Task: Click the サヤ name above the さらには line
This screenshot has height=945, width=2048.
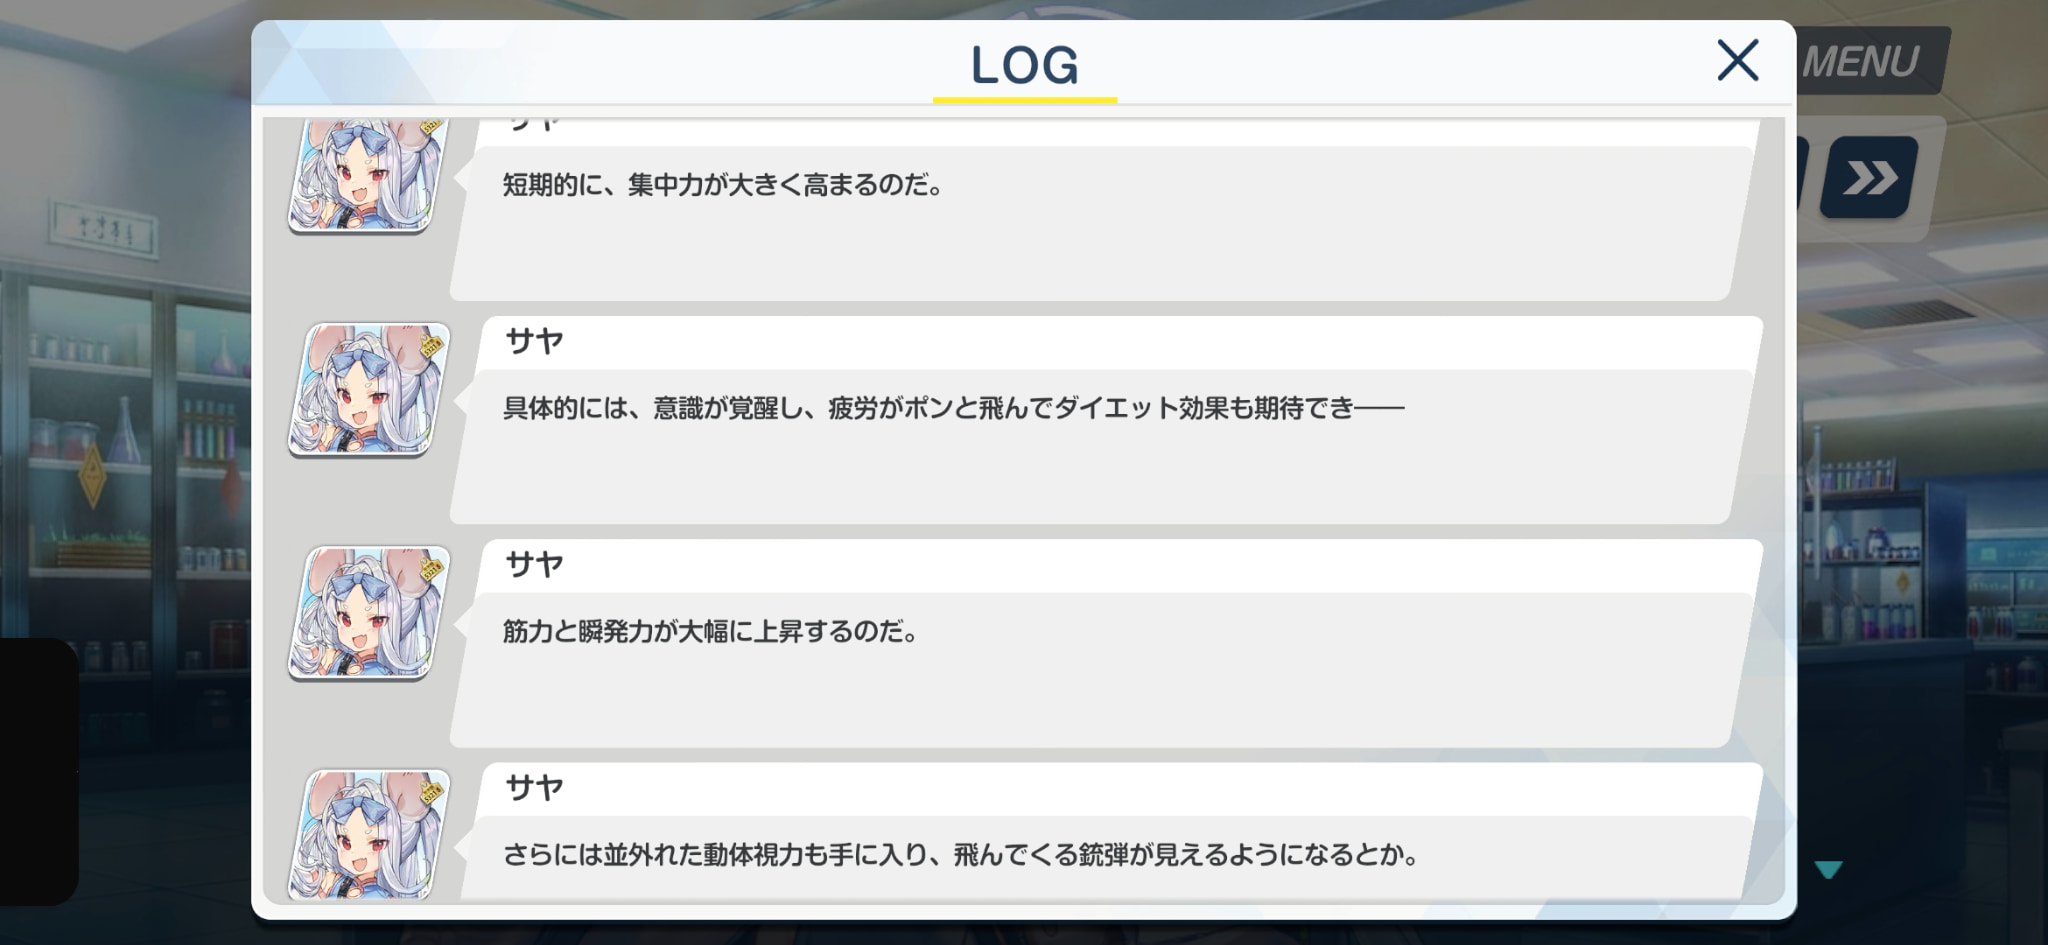Action: [535, 788]
